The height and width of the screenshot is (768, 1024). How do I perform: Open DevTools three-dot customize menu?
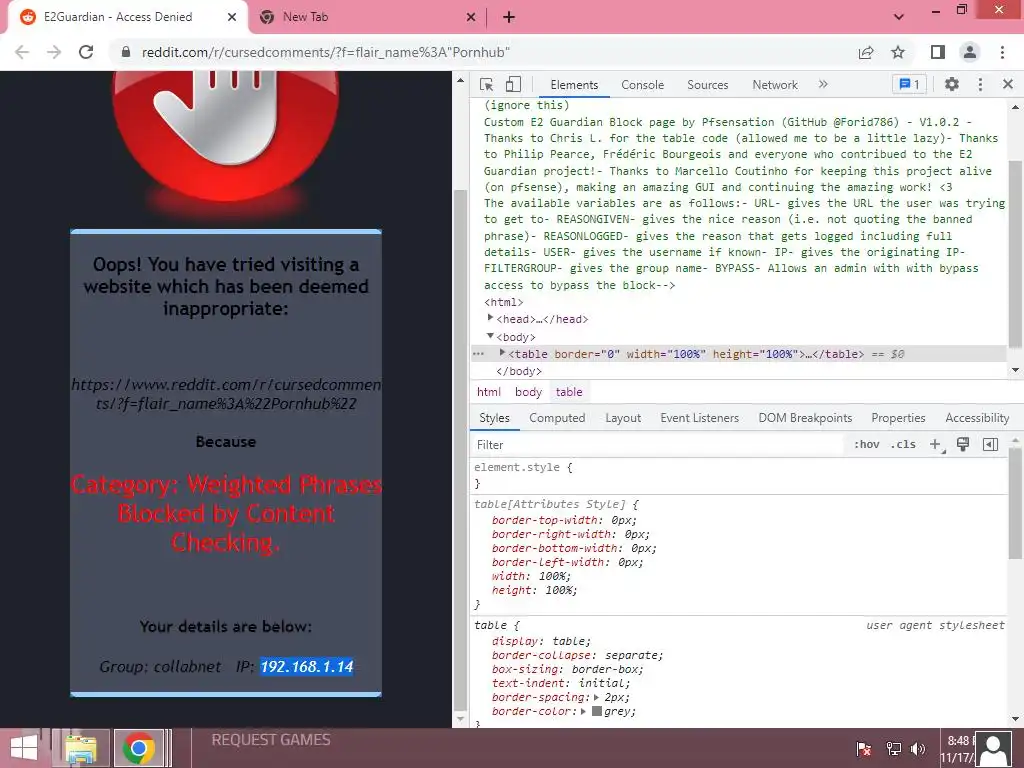click(980, 84)
